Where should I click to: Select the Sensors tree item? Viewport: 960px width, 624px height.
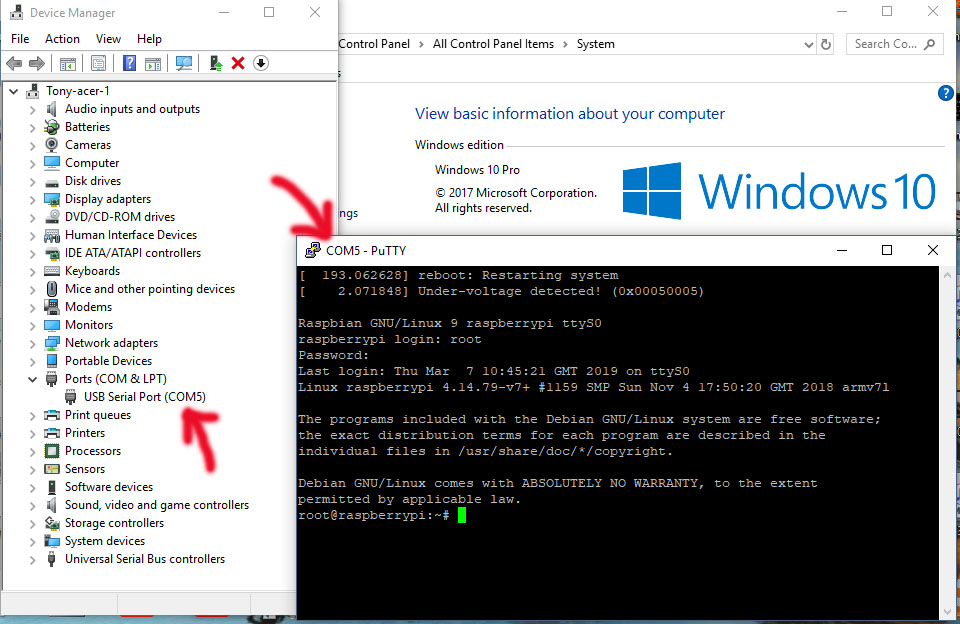pyautogui.click(x=85, y=468)
